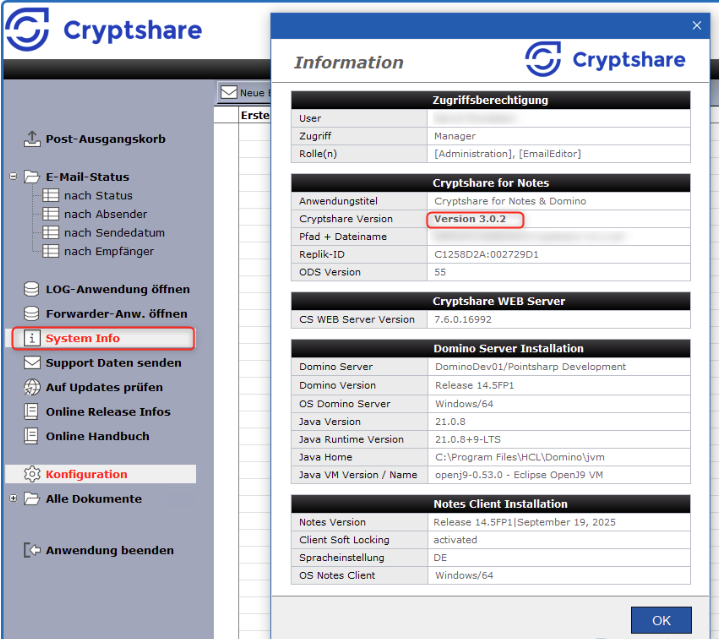This screenshot has height=639, width=719.
Task: Open LOG-Anwendung öffnen entry
Action: 118,289
